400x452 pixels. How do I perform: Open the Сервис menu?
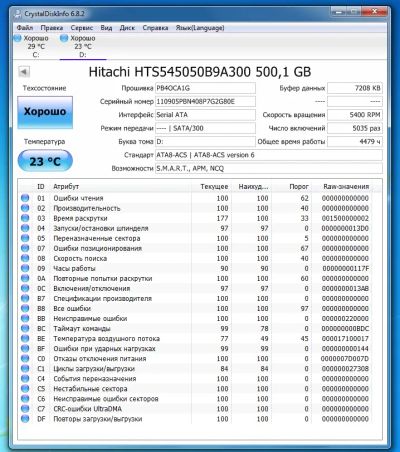pyautogui.click(x=81, y=28)
